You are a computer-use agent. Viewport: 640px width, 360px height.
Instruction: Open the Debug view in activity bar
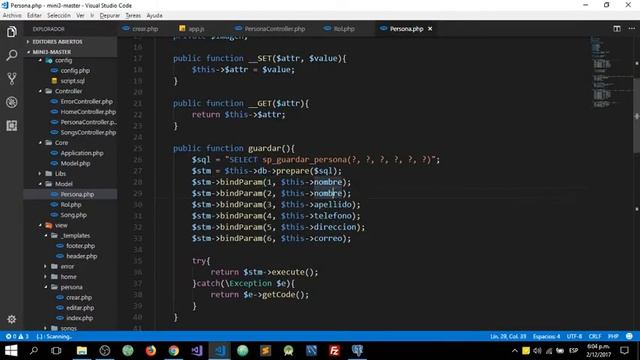click(11, 102)
